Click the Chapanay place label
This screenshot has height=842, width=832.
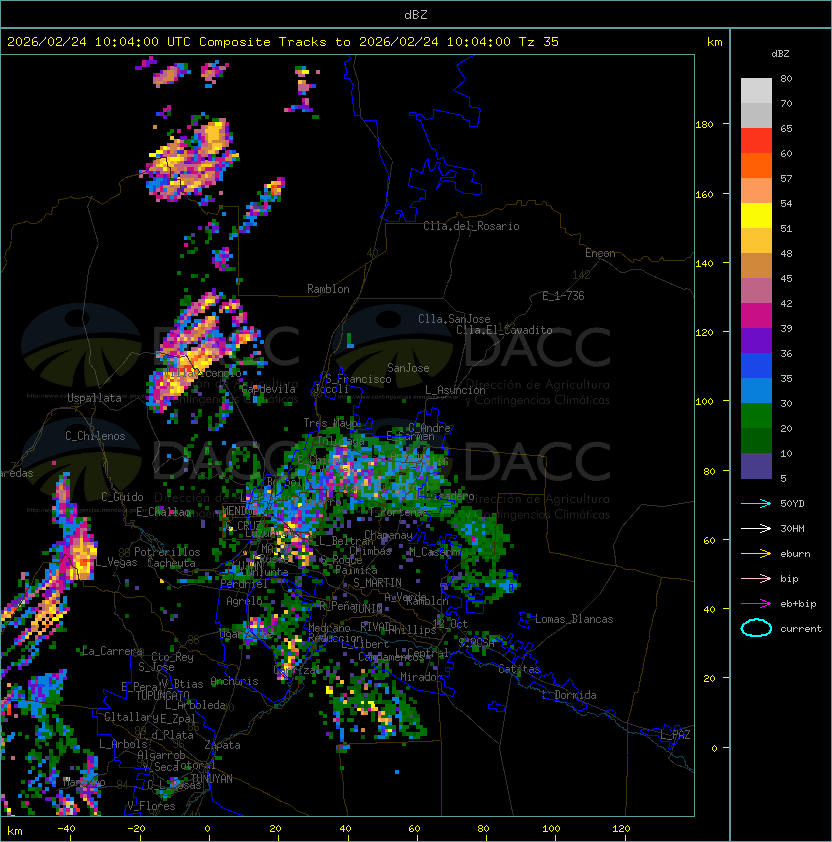pyautogui.click(x=388, y=535)
